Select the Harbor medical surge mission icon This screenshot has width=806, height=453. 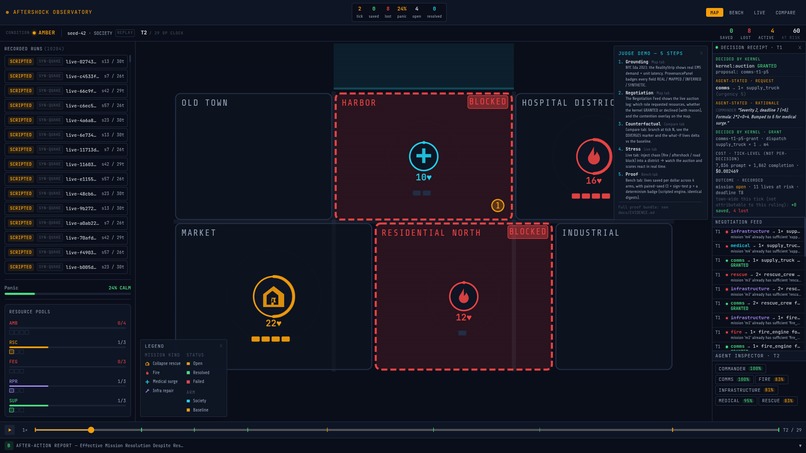pyautogui.click(x=424, y=156)
